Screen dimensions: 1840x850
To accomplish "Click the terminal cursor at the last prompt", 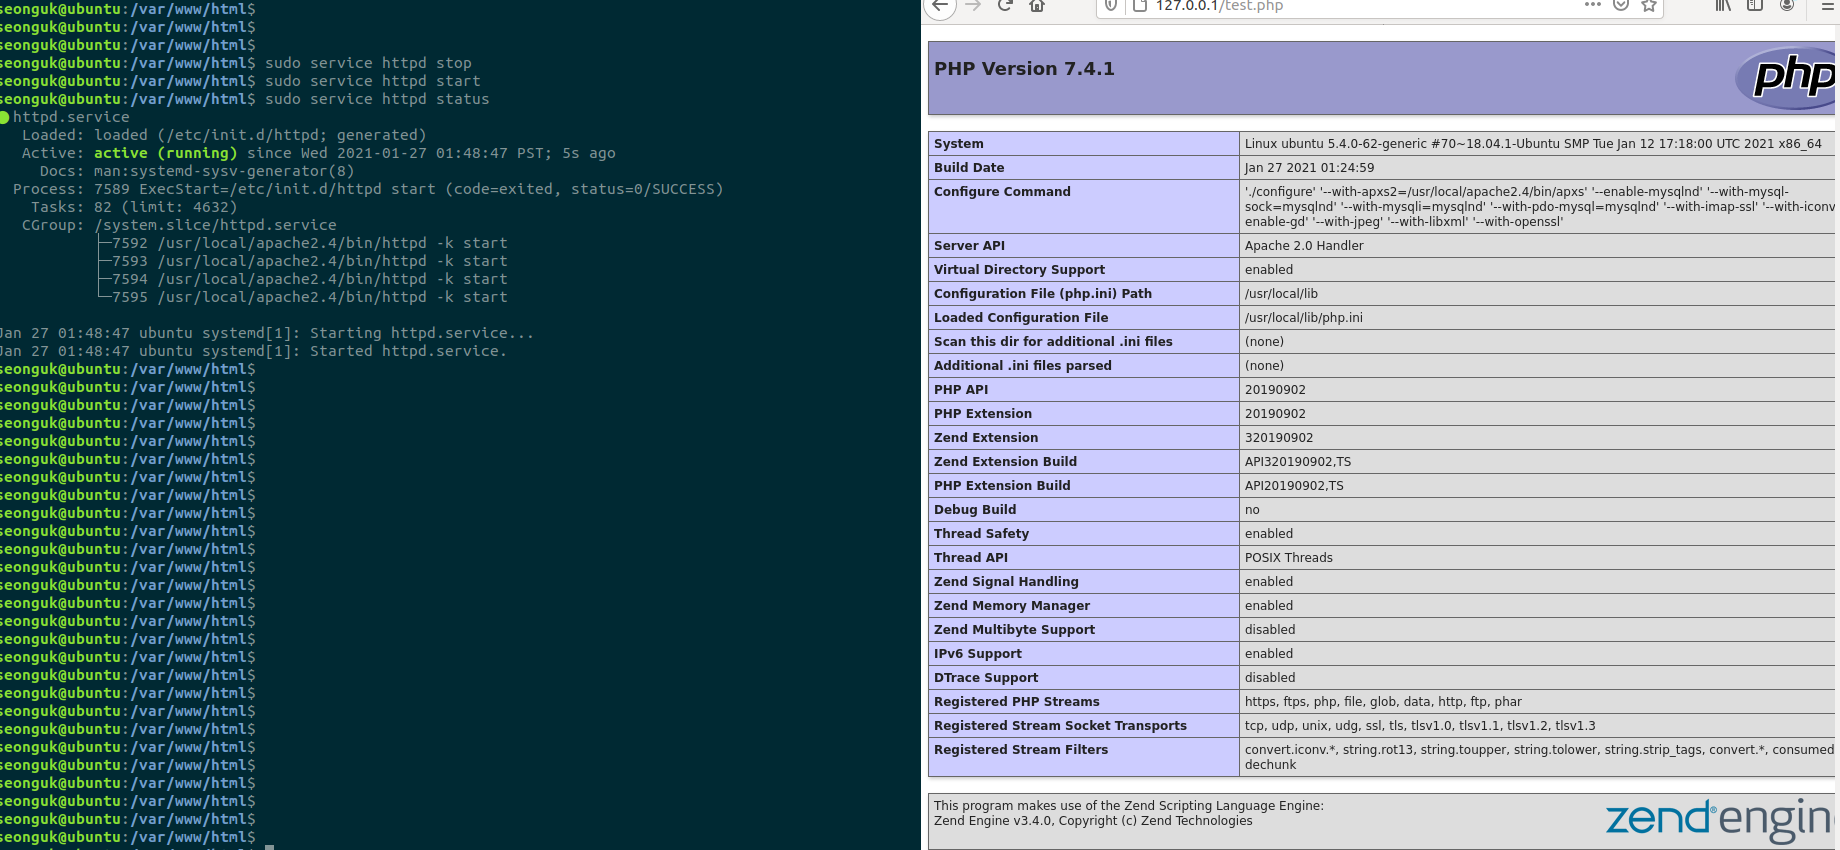I will click(269, 846).
